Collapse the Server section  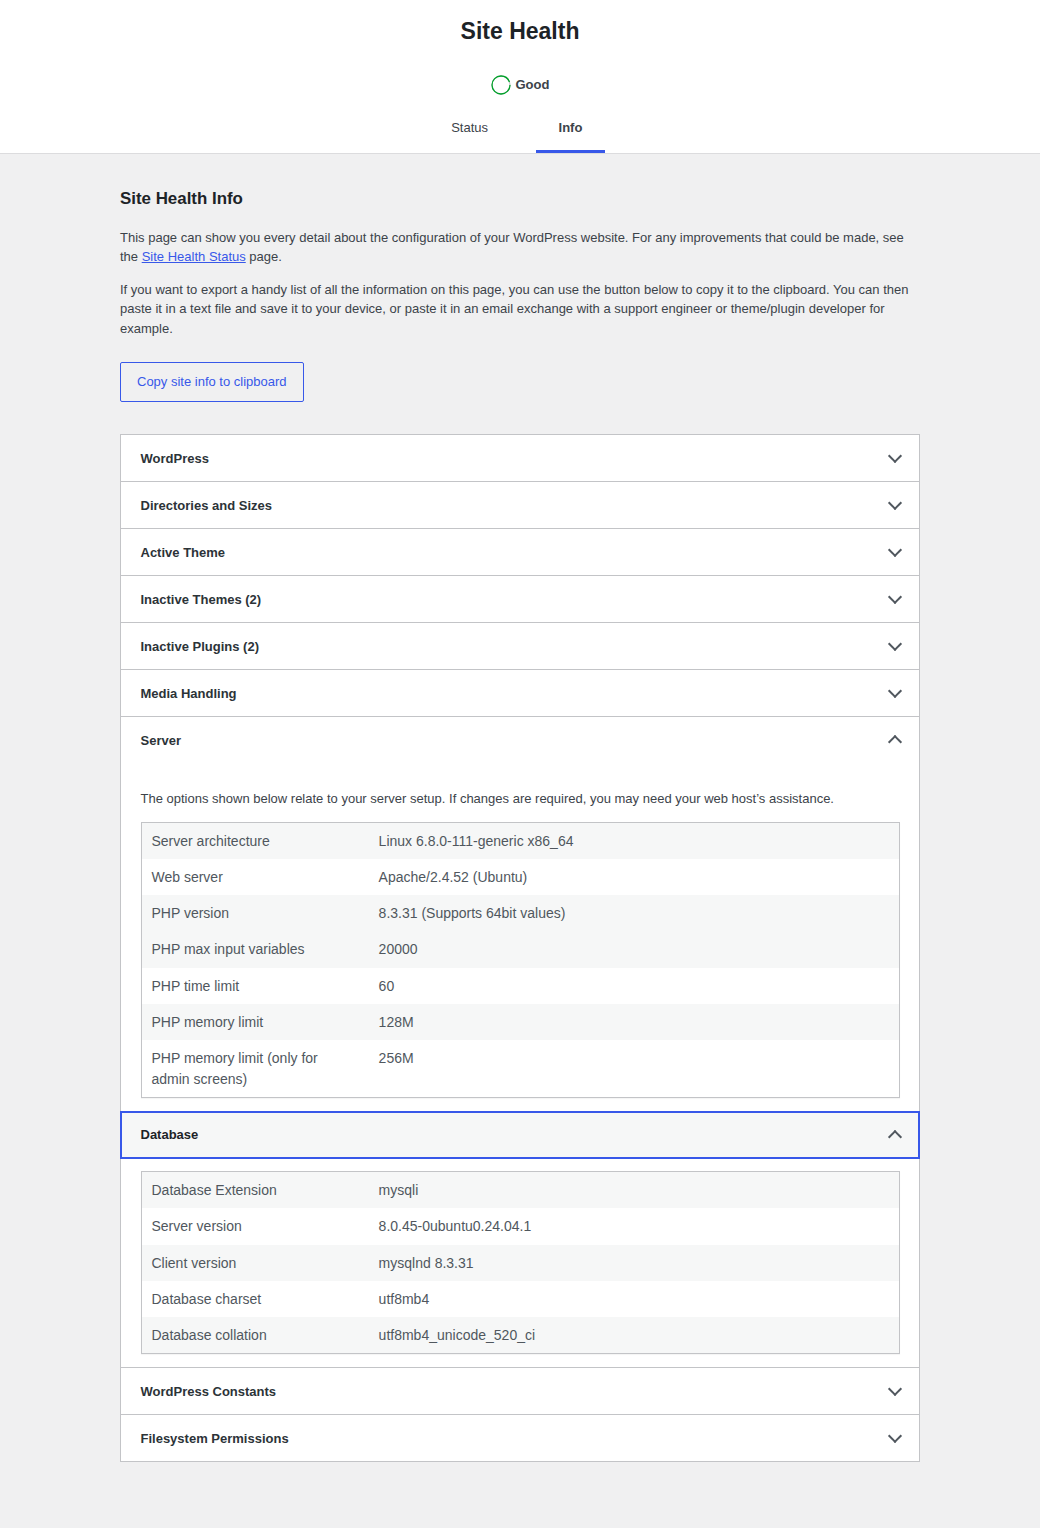point(520,741)
